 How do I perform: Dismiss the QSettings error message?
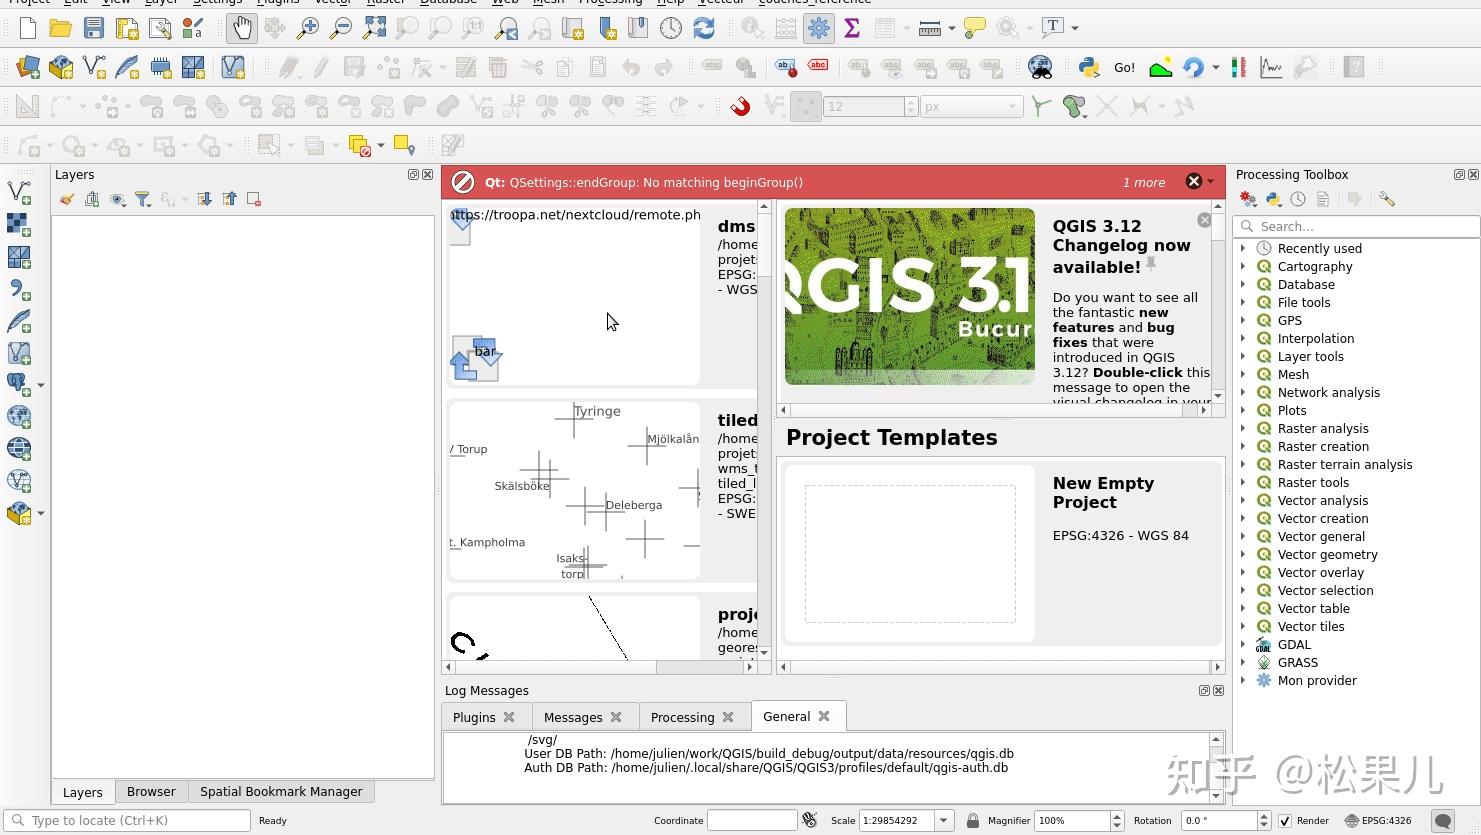point(1193,182)
